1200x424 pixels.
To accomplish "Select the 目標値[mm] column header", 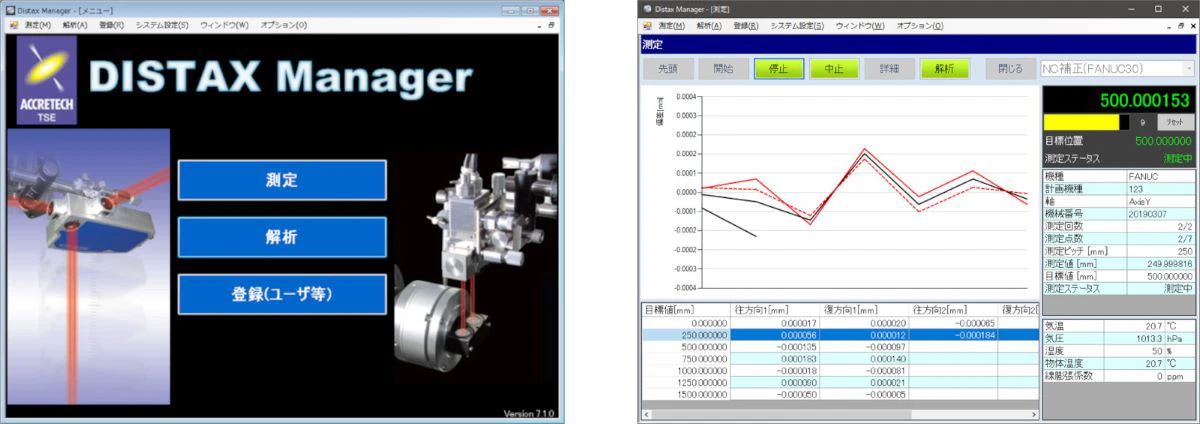I will [686, 309].
